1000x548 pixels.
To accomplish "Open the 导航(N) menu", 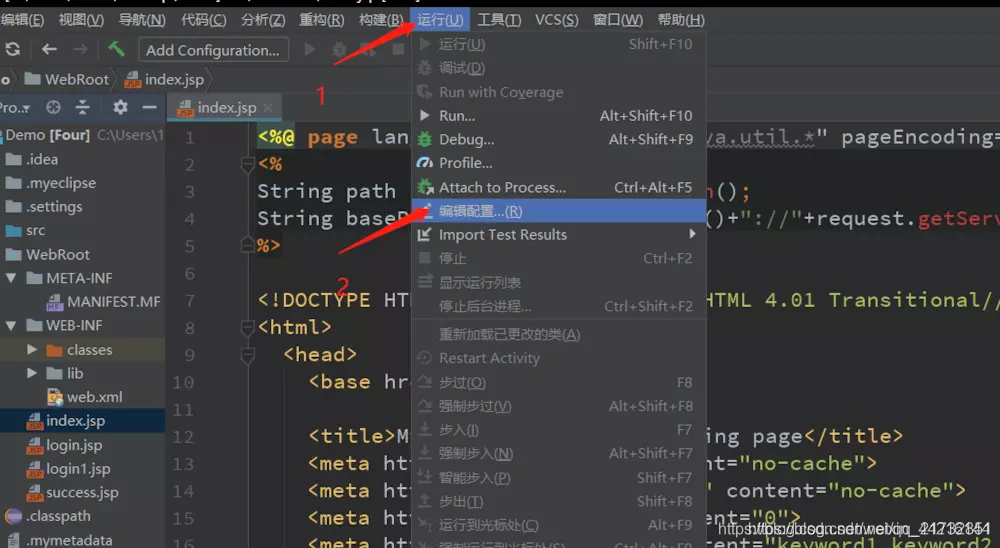I will [x=142, y=20].
